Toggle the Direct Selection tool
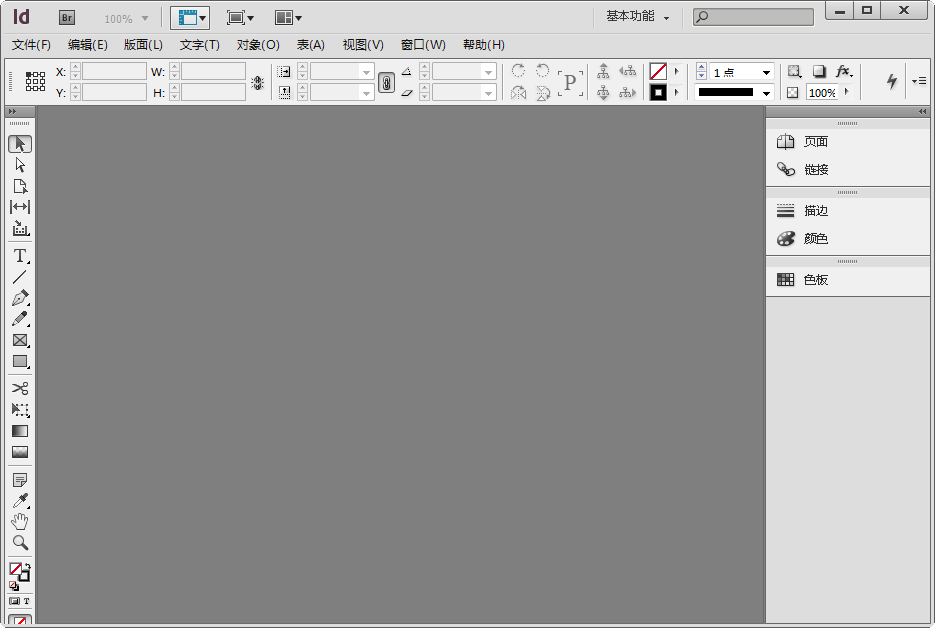Viewport: 935px width, 628px height. [20, 164]
